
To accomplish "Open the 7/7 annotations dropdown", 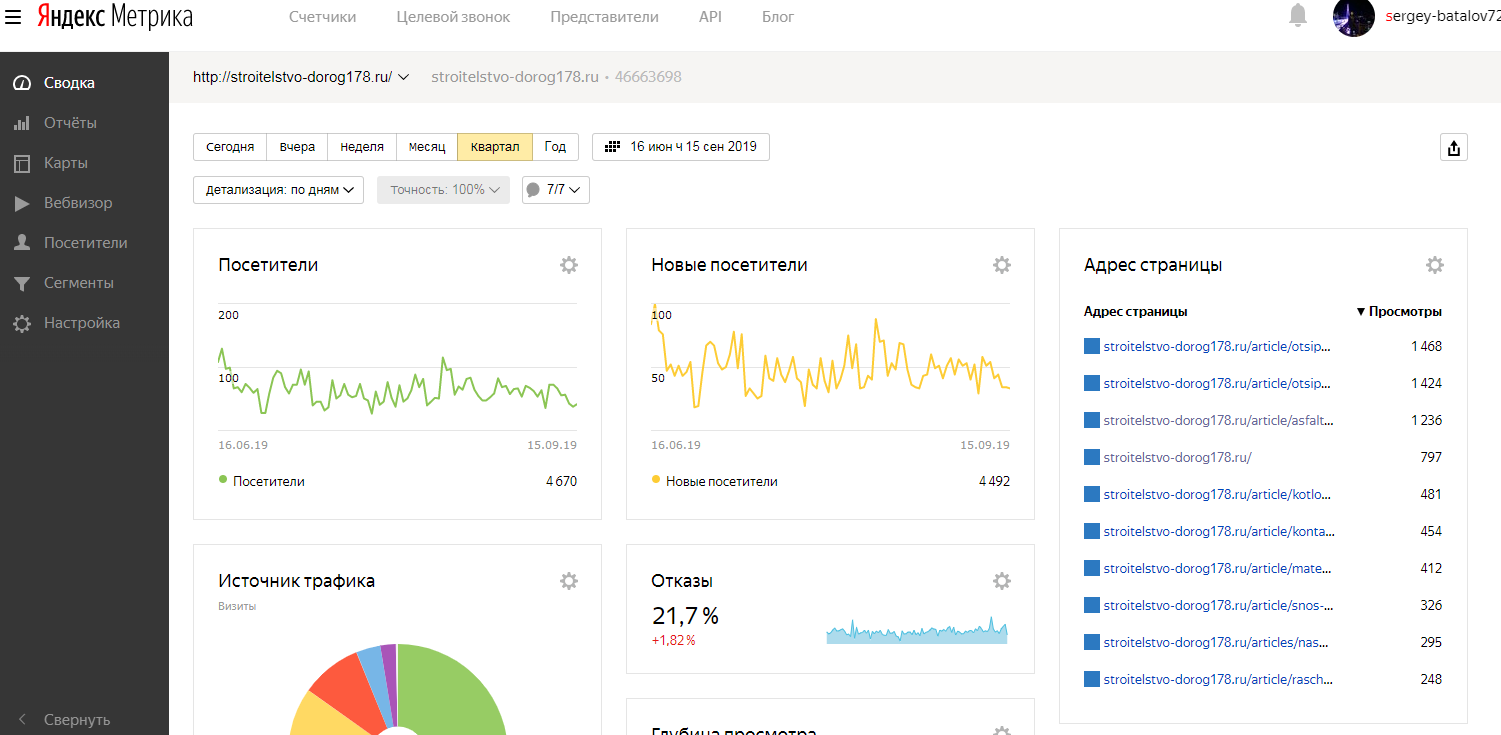I will click(556, 190).
